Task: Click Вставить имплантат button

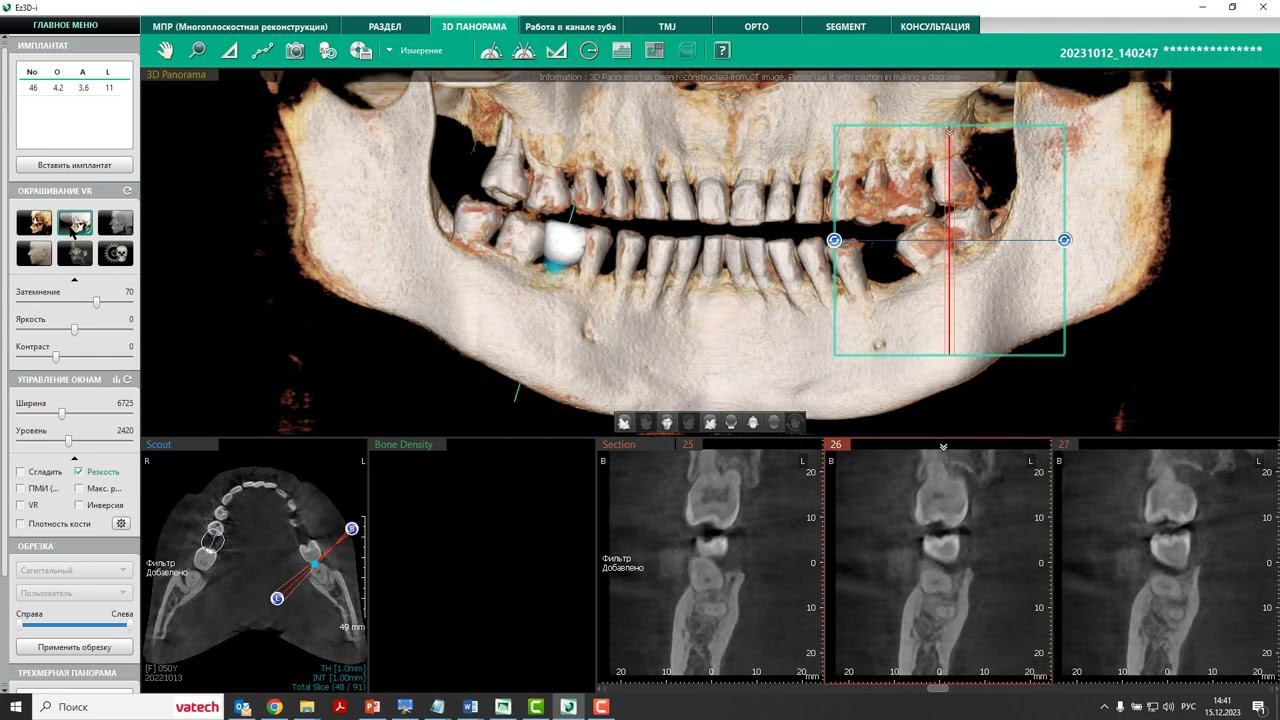Action: (x=74, y=165)
